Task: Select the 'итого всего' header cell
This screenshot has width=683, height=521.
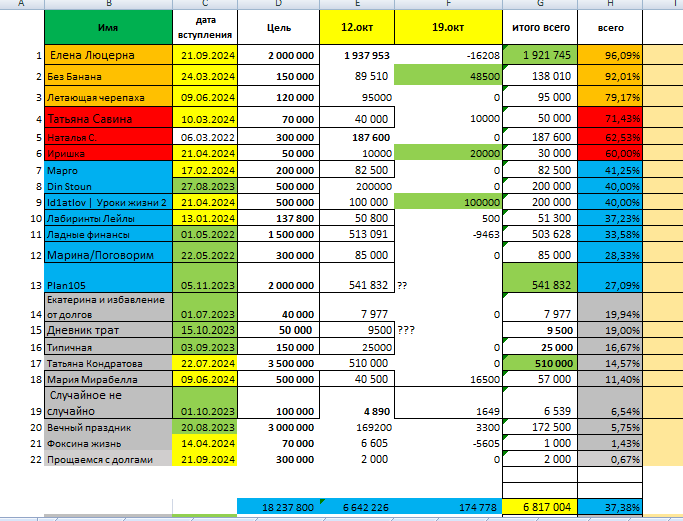Action: tap(540, 27)
